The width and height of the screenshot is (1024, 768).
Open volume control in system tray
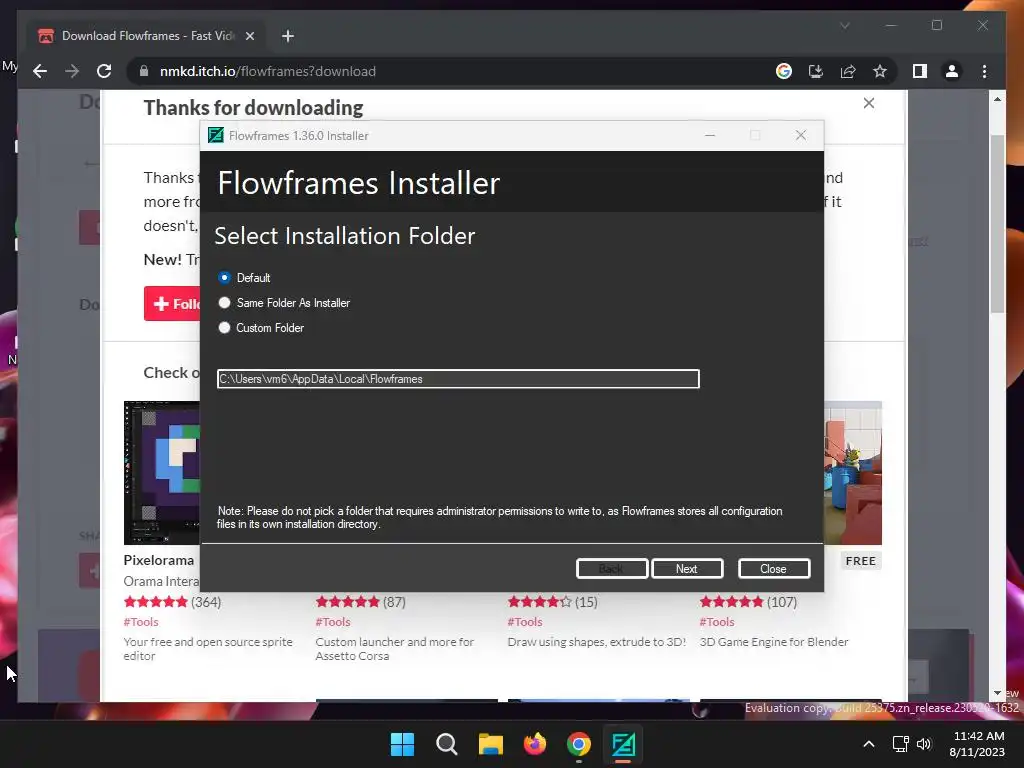coord(924,744)
